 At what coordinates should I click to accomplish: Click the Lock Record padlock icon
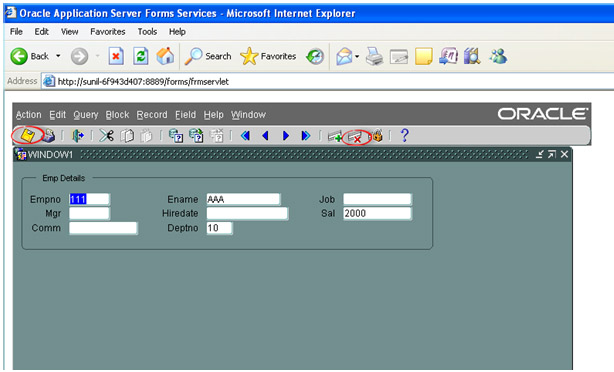pos(377,136)
